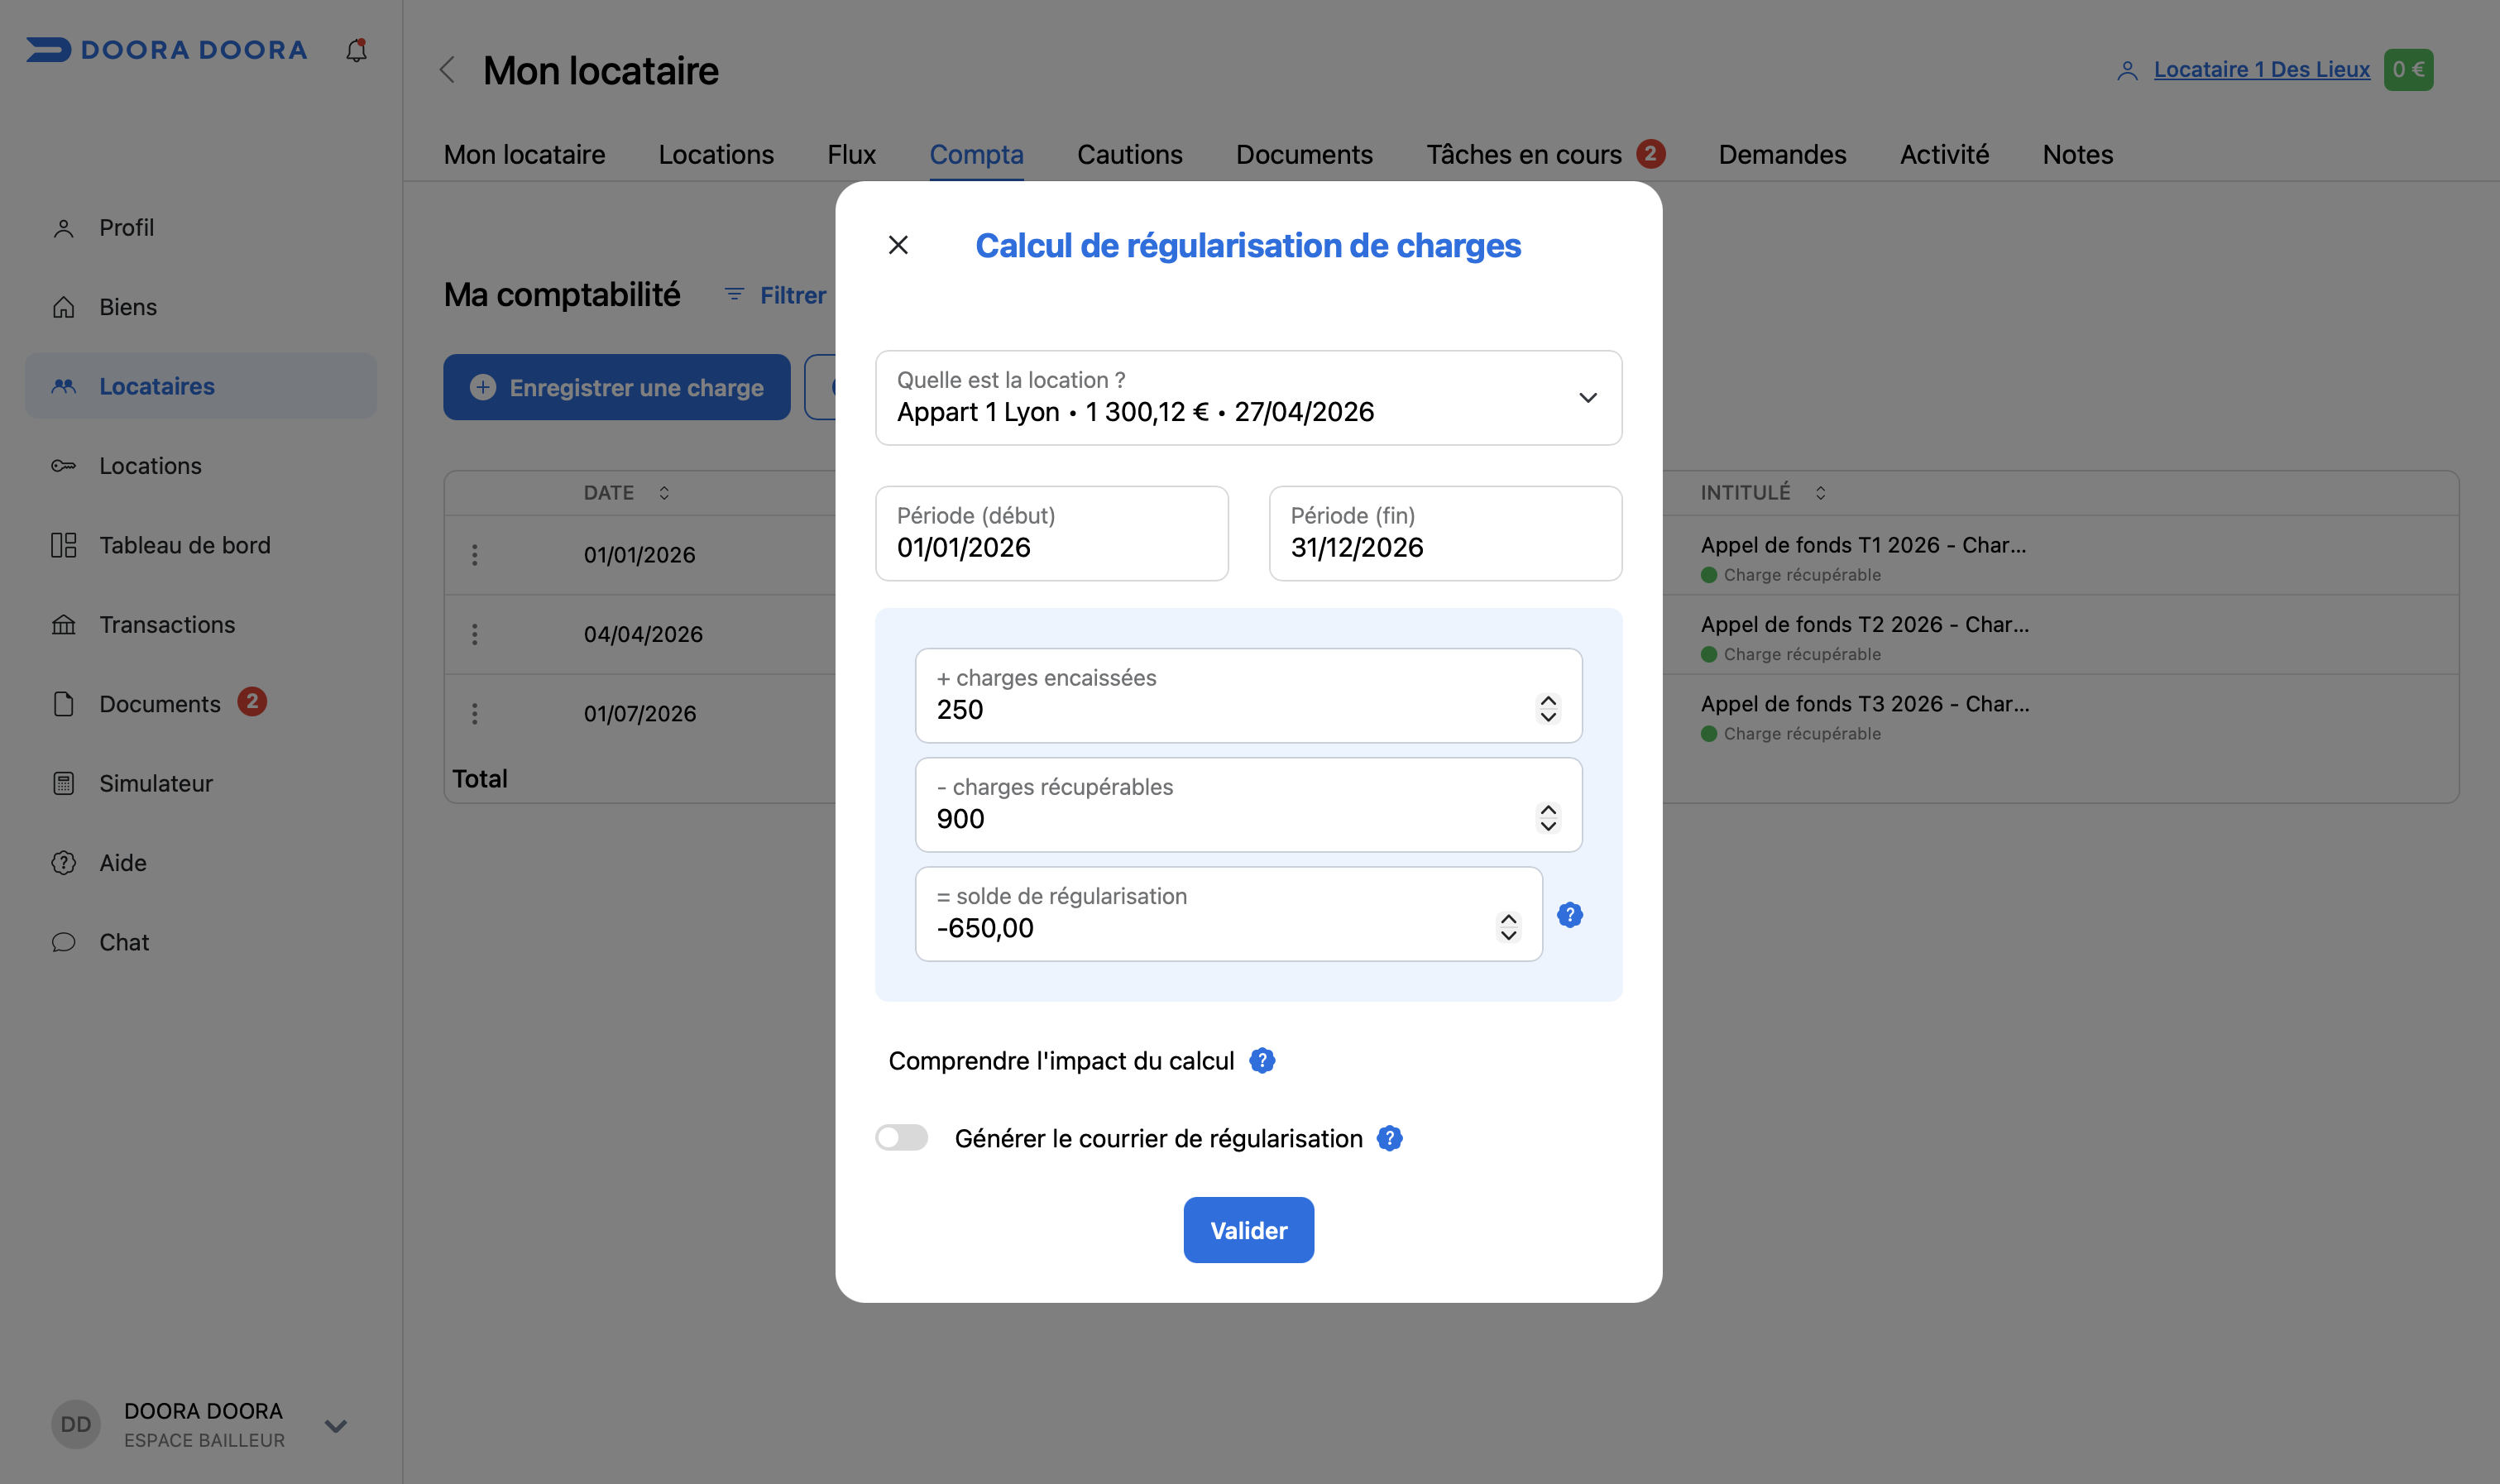Switch to Flux tab
The width and height of the screenshot is (2500, 1484).
coord(851,155)
